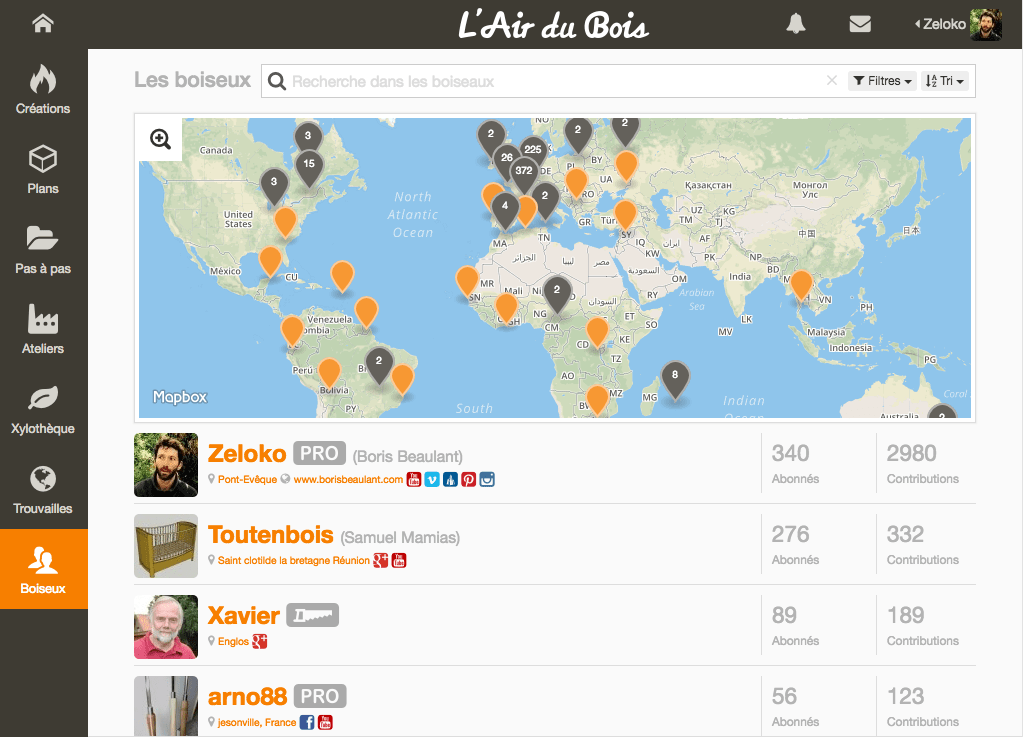Click the Mapbox attribution logo
1023x737 pixels.
(x=179, y=397)
